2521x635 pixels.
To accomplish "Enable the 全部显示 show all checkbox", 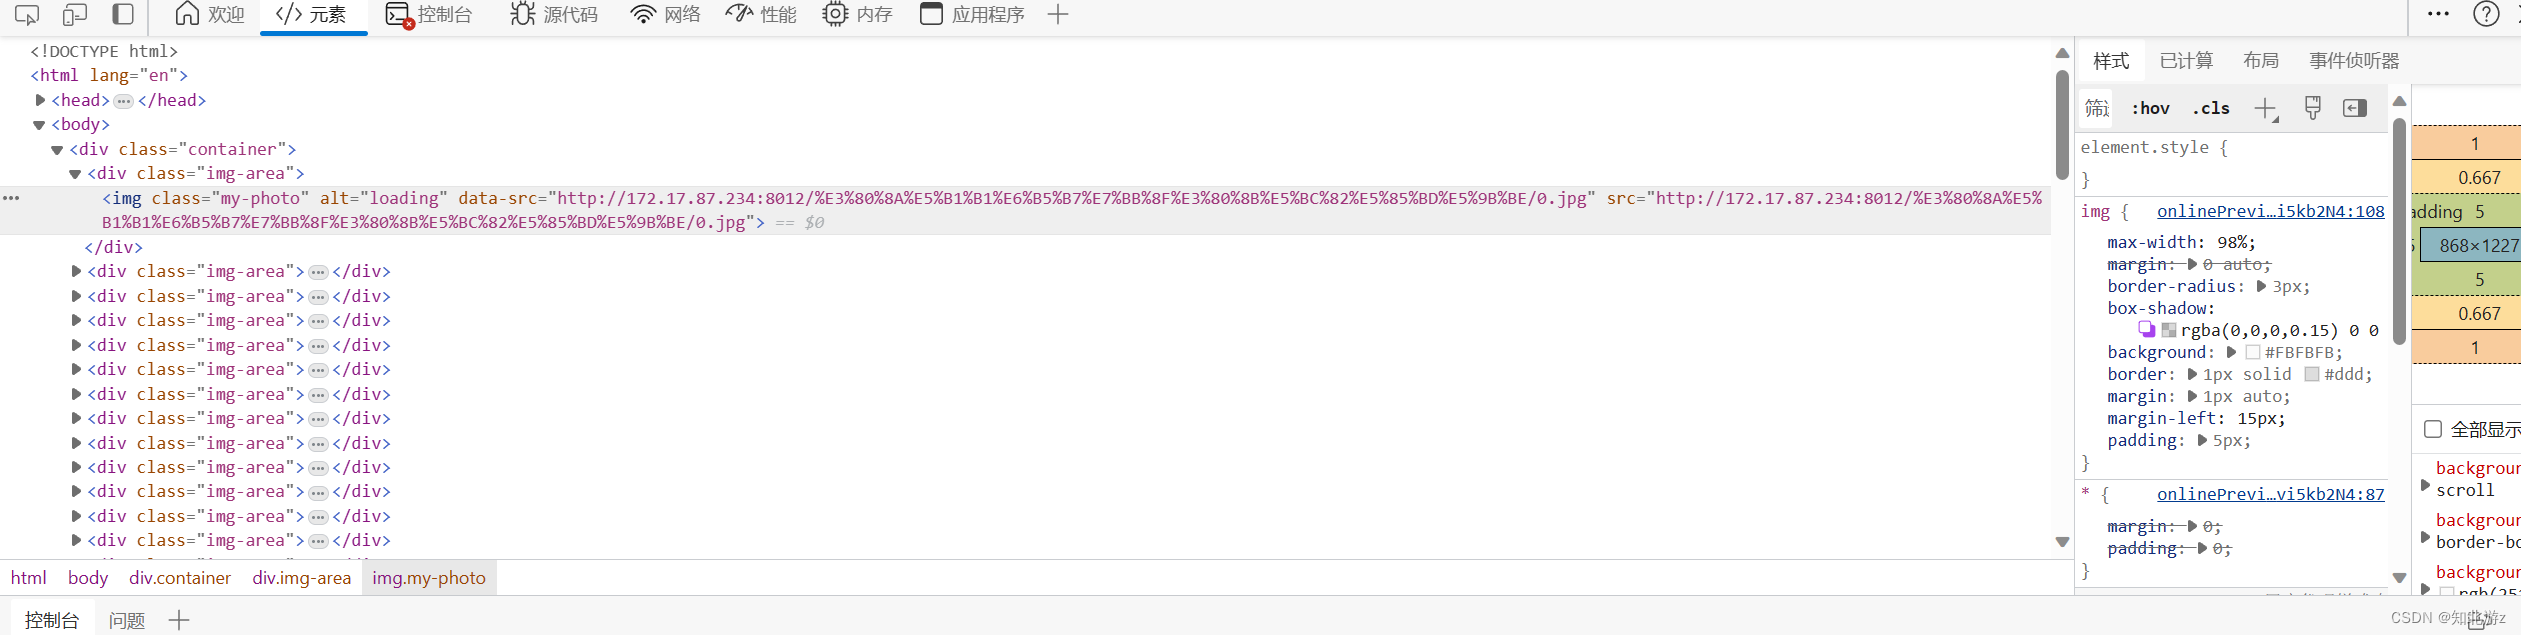I will coord(2433,429).
